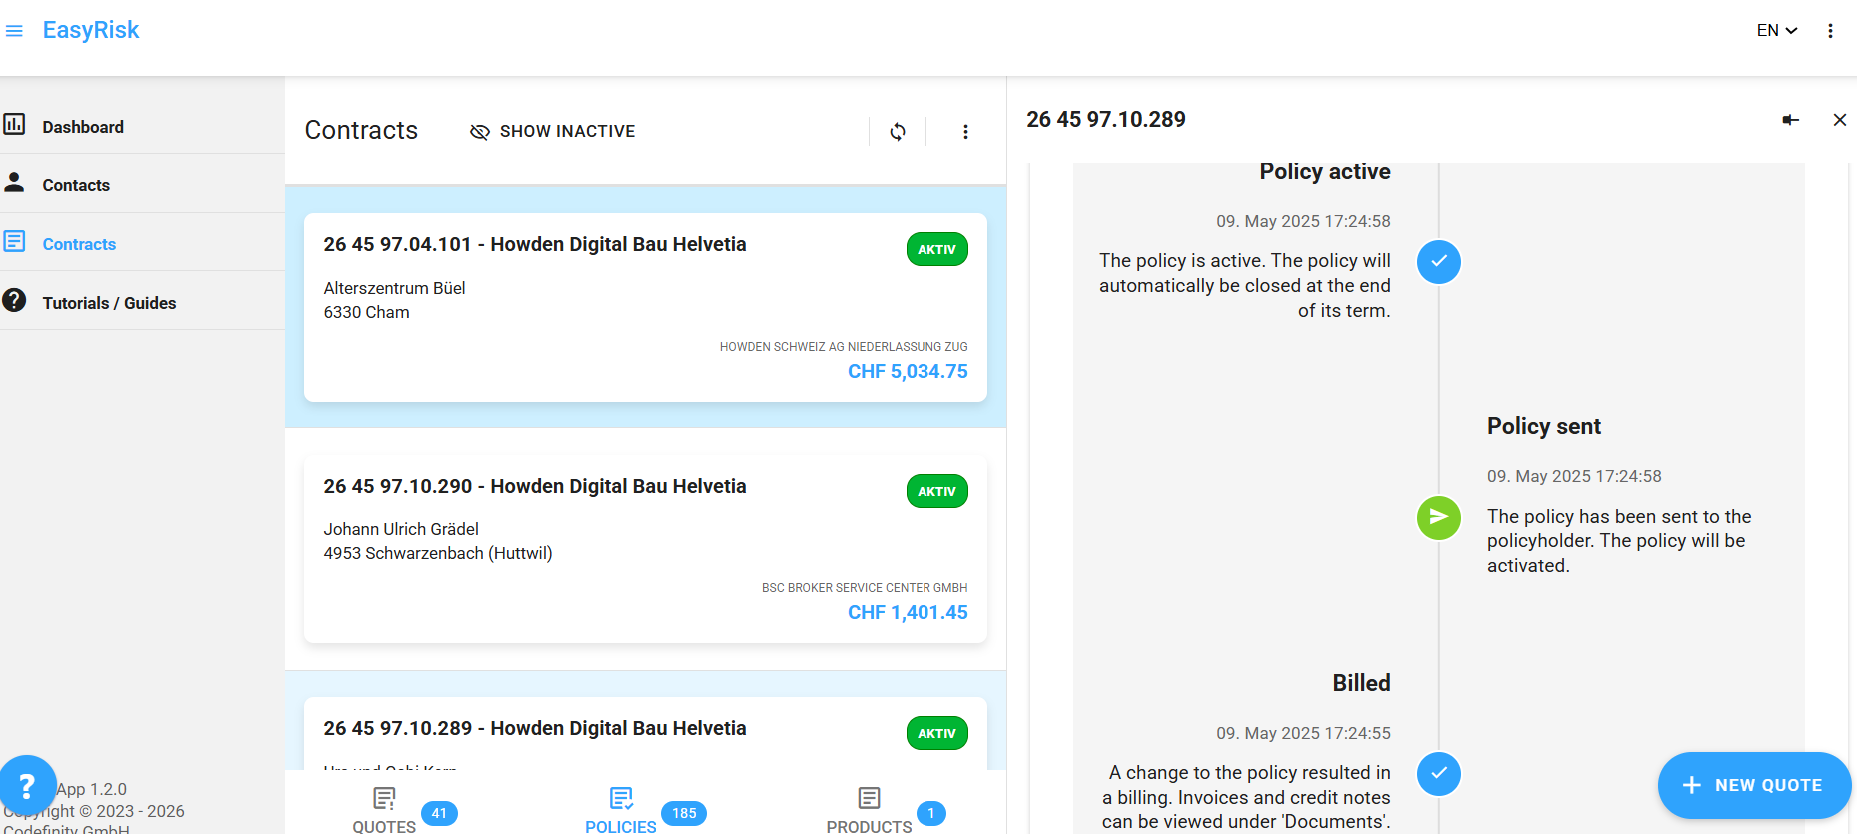Click broker BSC BROKER SERVICE CENTER GMBH
Viewport: 1857px width, 834px height.
point(864,588)
